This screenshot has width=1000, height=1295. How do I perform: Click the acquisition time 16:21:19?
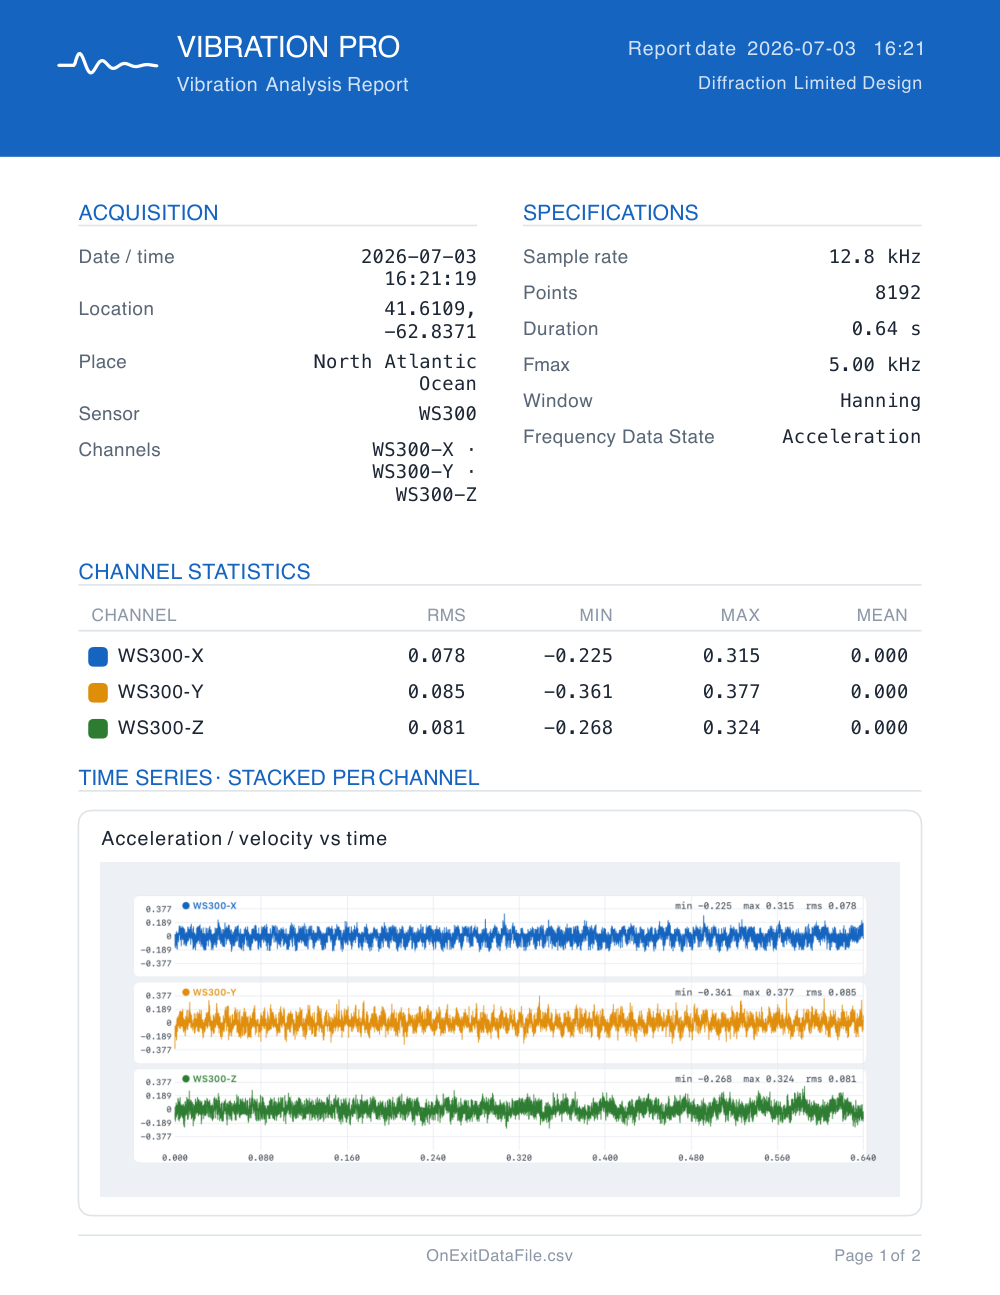click(430, 279)
